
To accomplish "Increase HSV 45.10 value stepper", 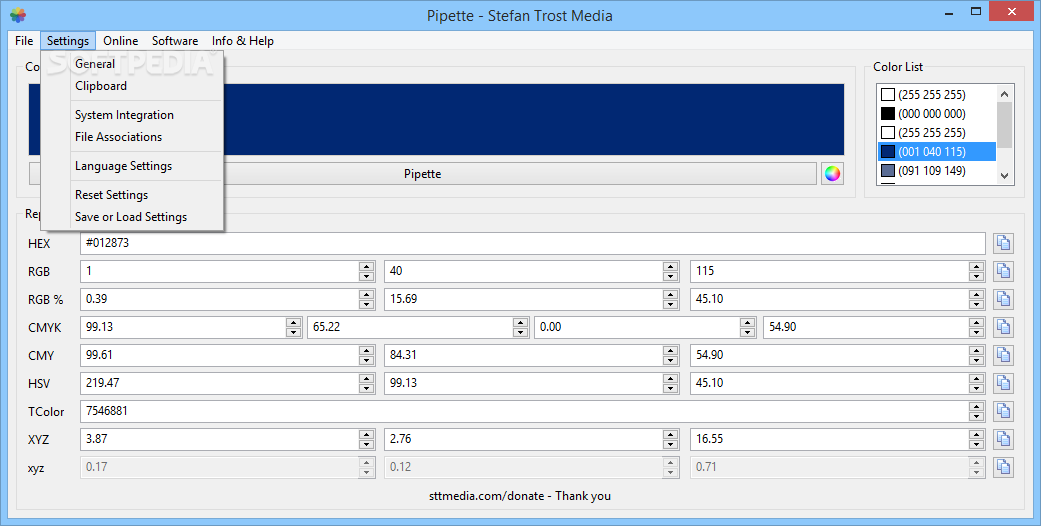I will tap(976, 379).
